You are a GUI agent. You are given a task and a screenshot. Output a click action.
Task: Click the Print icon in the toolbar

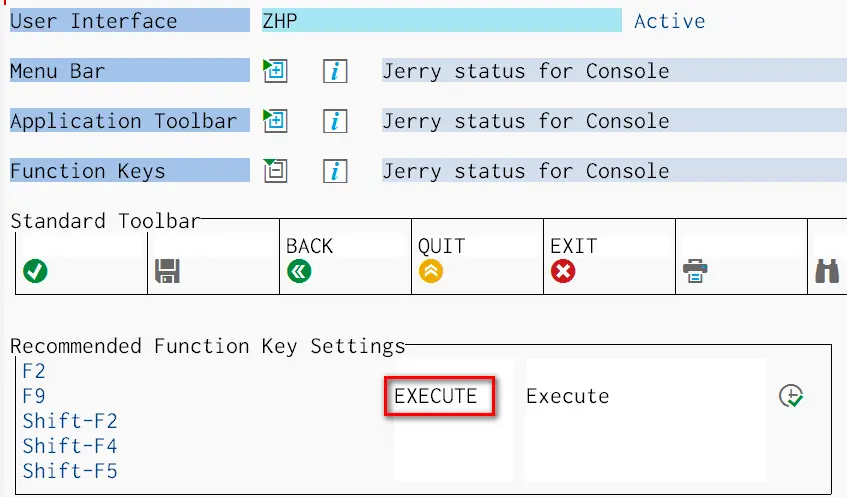(x=695, y=271)
